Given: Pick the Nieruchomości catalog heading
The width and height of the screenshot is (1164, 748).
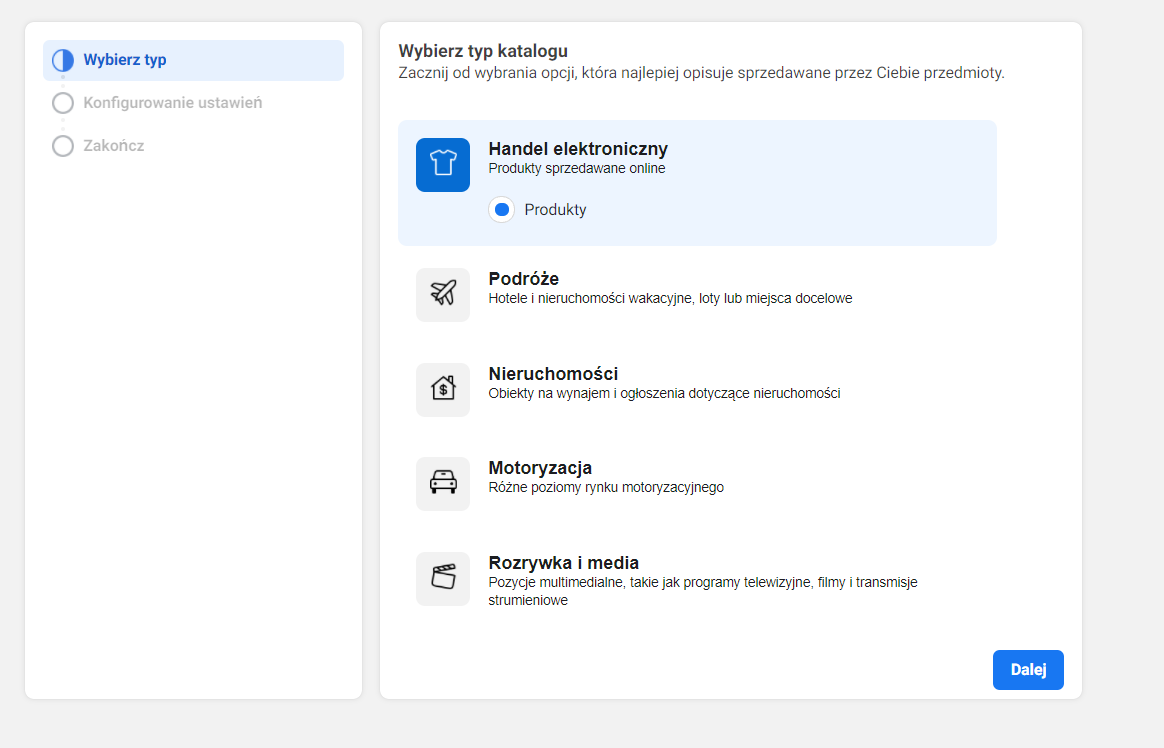Looking at the screenshot, I should pos(553,374).
